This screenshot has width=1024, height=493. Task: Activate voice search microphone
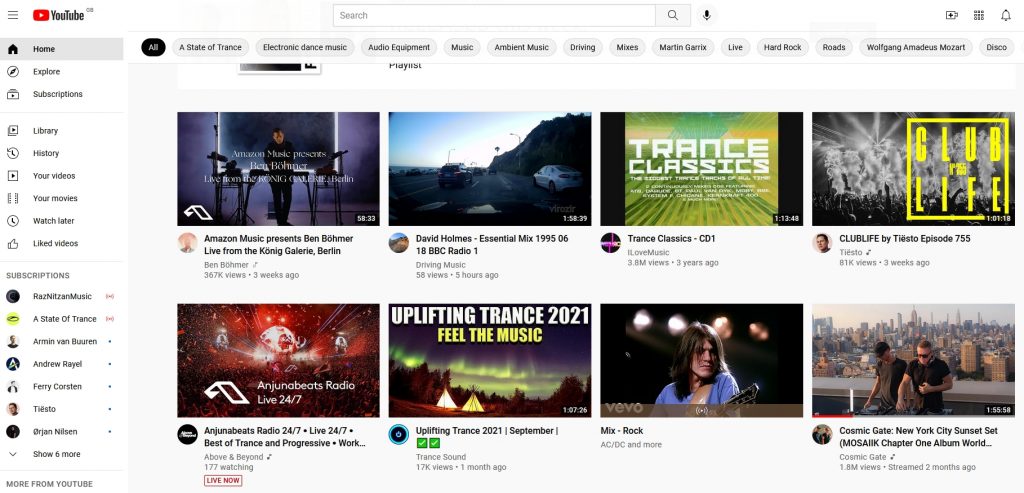tap(707, 15)
